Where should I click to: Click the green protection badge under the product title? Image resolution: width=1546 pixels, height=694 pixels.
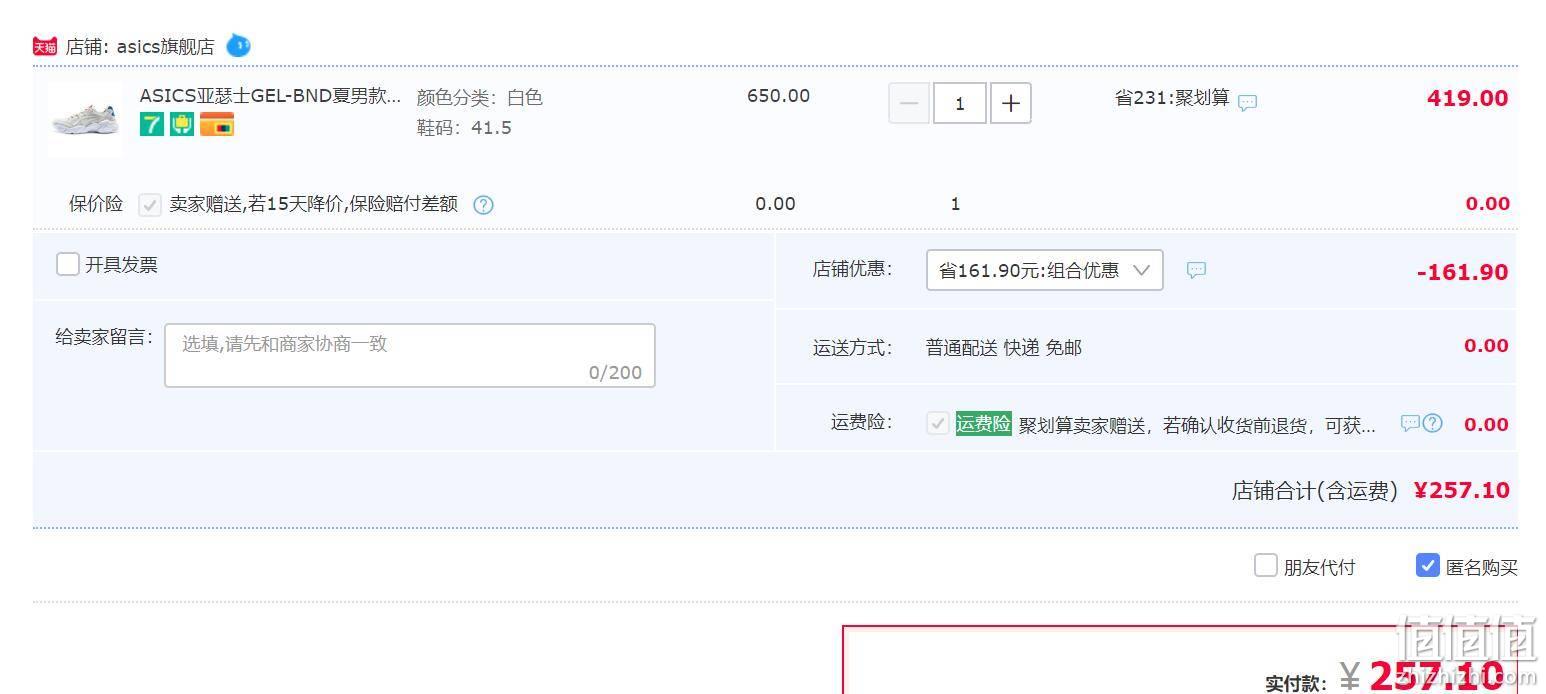pos(182,124)
